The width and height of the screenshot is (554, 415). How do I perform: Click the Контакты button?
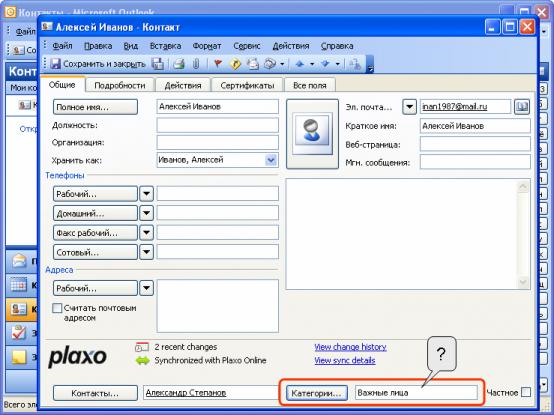click(95, 393)
